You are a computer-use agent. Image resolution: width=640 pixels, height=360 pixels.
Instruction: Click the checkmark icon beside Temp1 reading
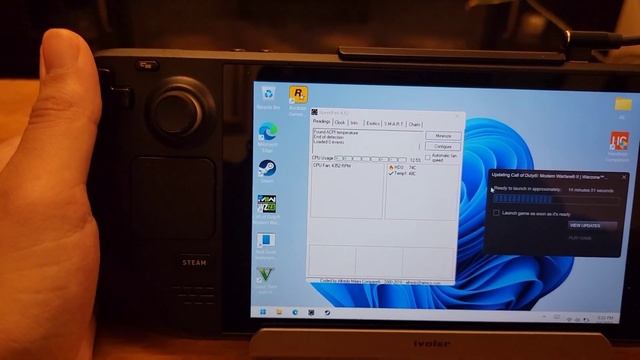391,173
